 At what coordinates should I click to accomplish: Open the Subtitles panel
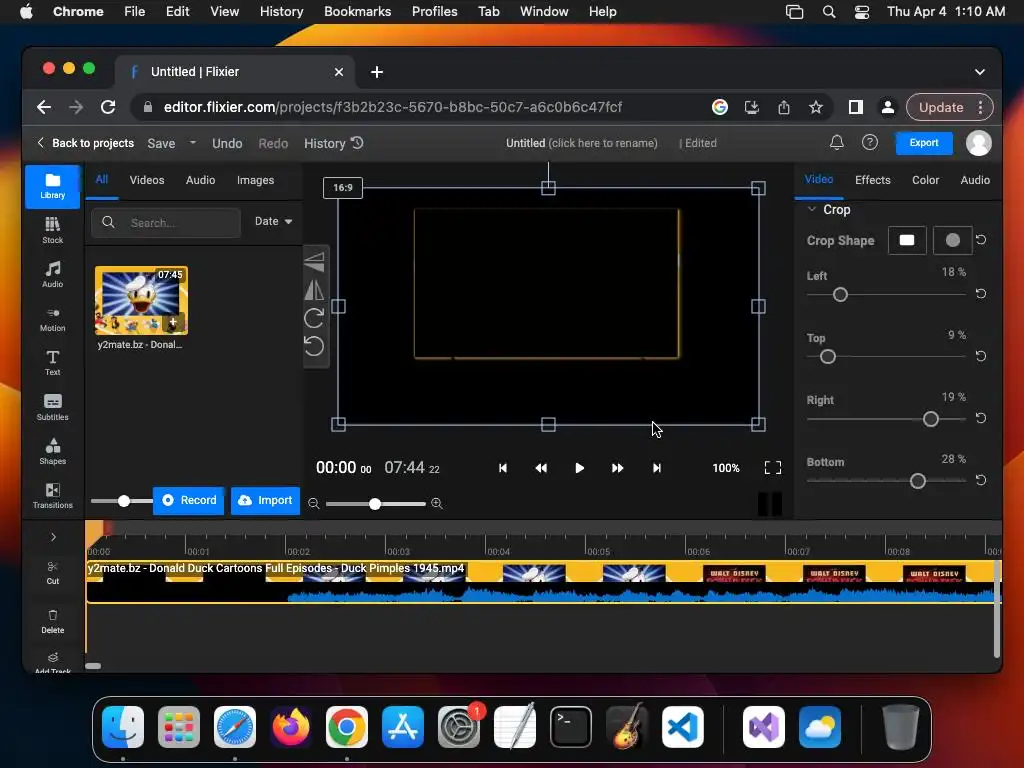(52, 408)
